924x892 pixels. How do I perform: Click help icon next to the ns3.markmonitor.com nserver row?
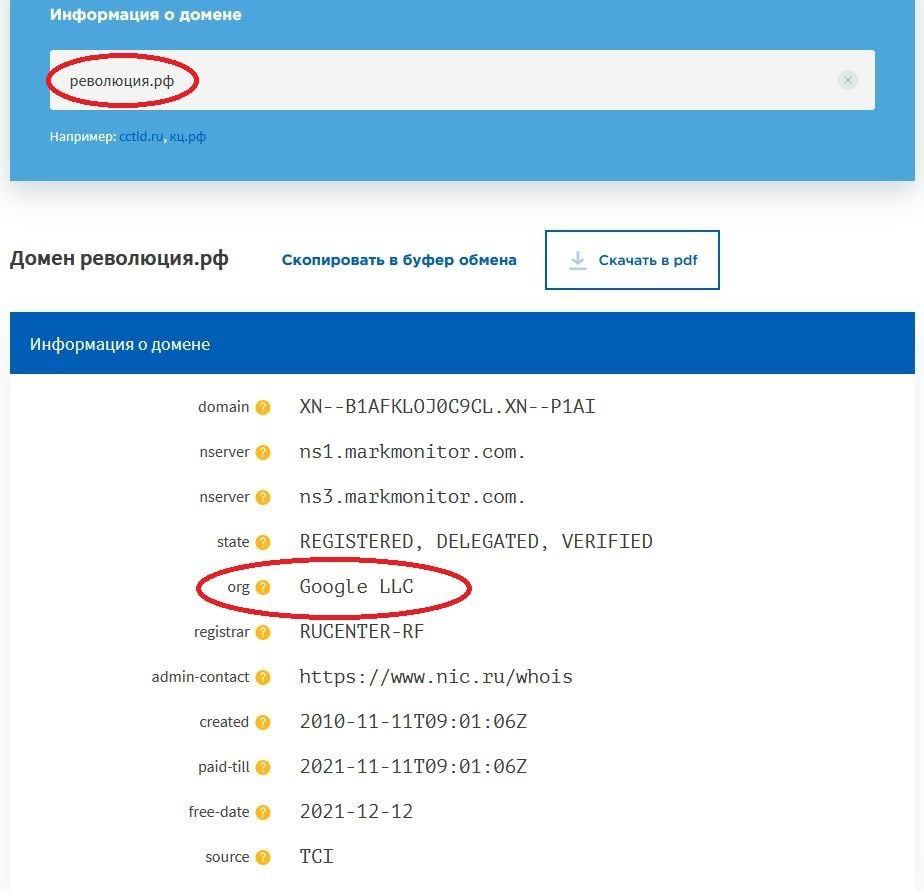pos(263,497)
